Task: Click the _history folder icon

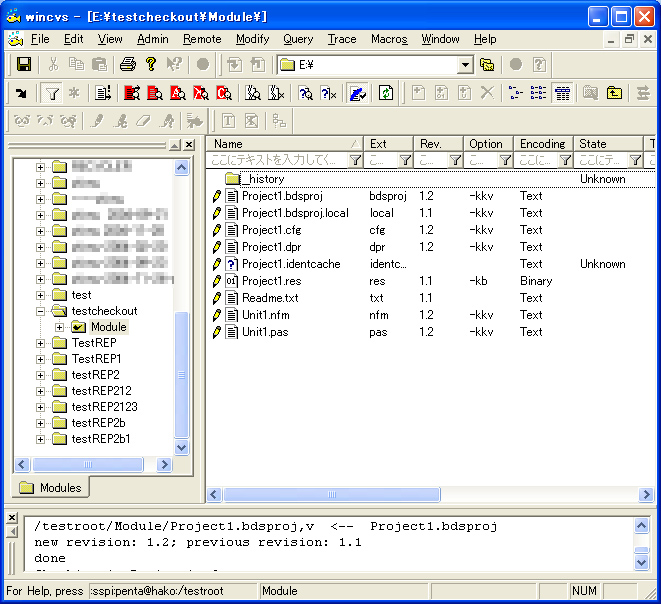Action: pyautogui.click(x=232, y=179)
